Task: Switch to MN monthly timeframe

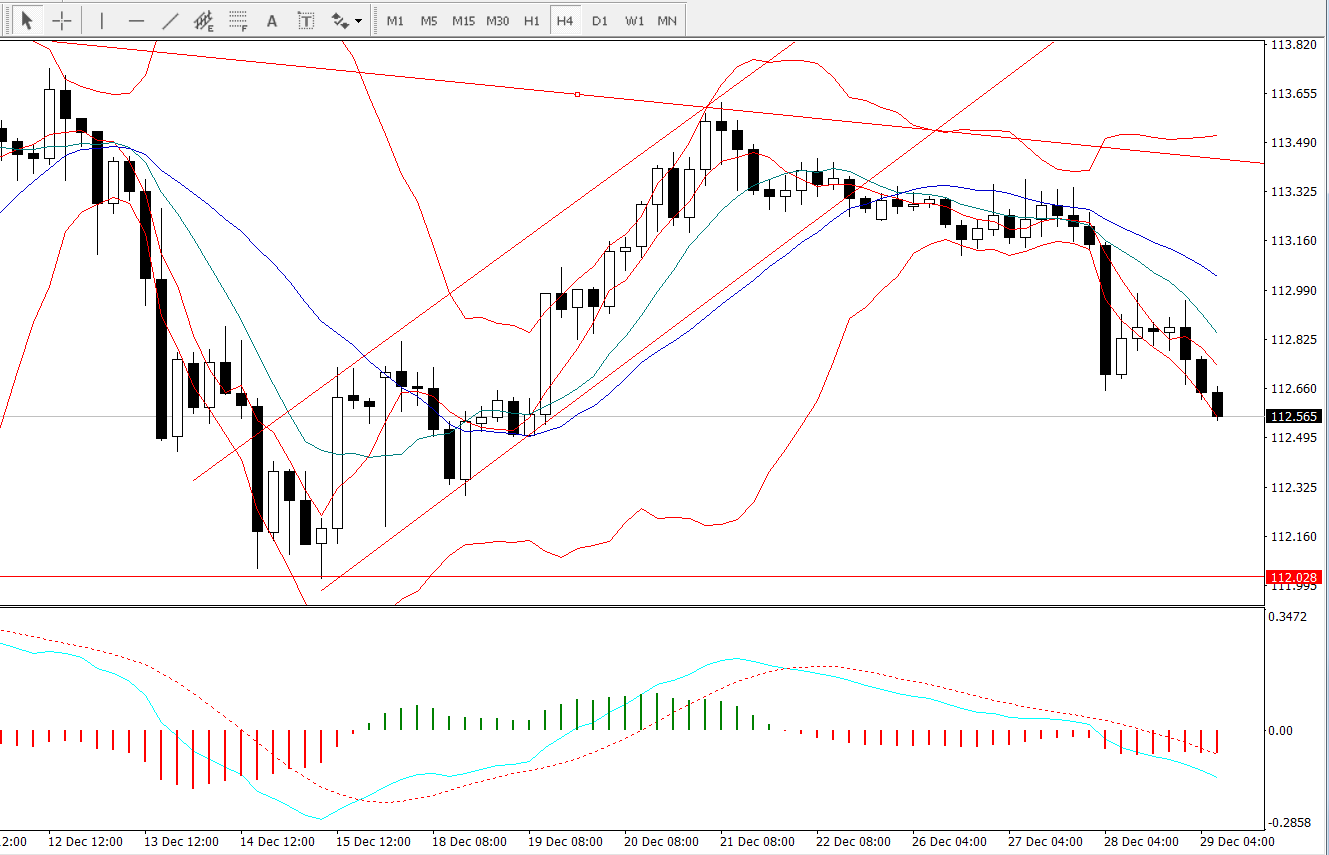Action: pyautogui.click(x=667, y=20)
